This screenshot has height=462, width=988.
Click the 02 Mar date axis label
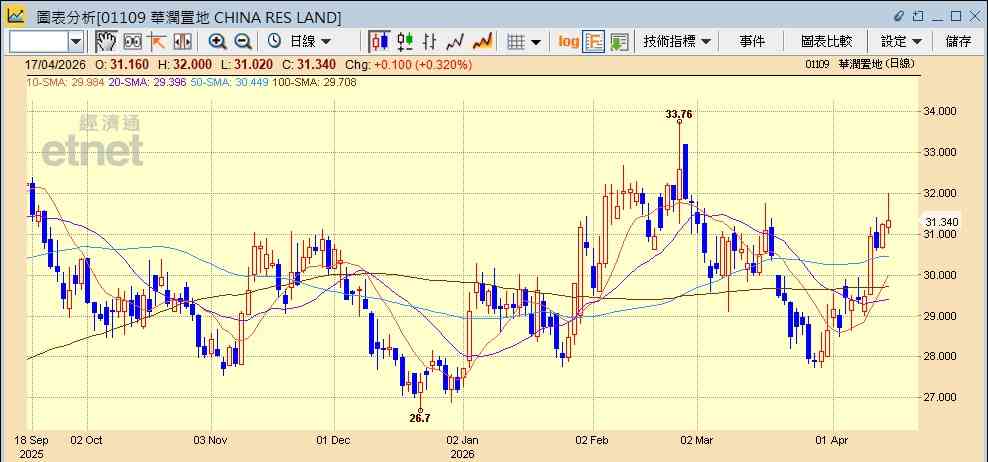[x=696, y=440]
